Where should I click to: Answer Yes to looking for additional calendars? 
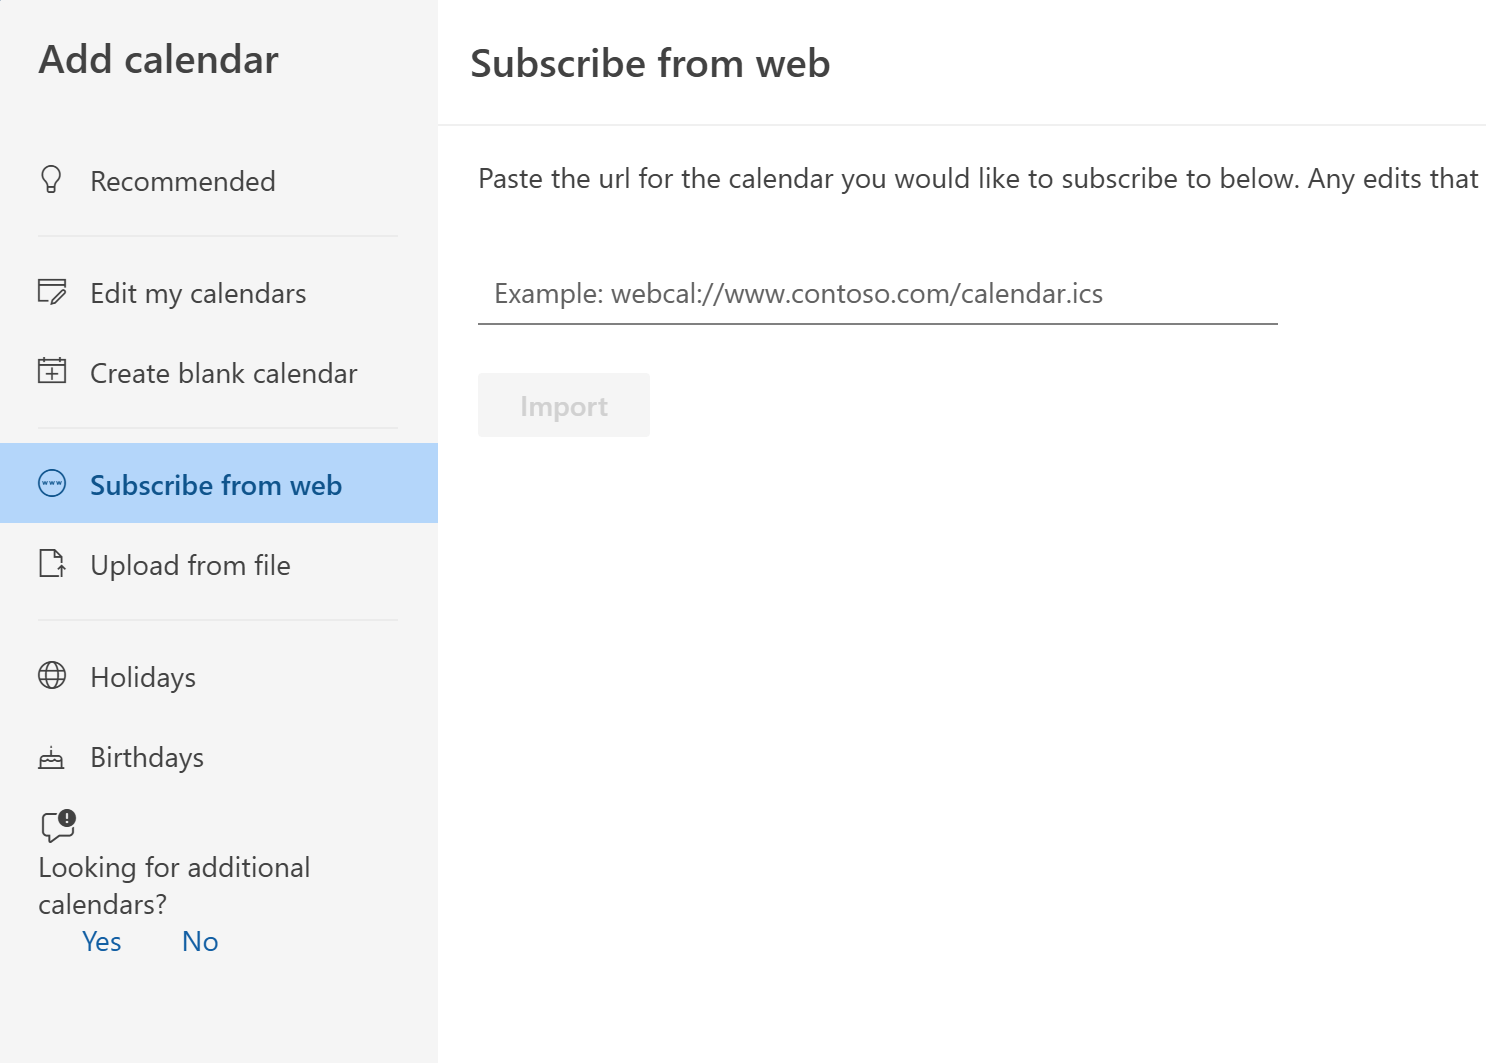102,941
